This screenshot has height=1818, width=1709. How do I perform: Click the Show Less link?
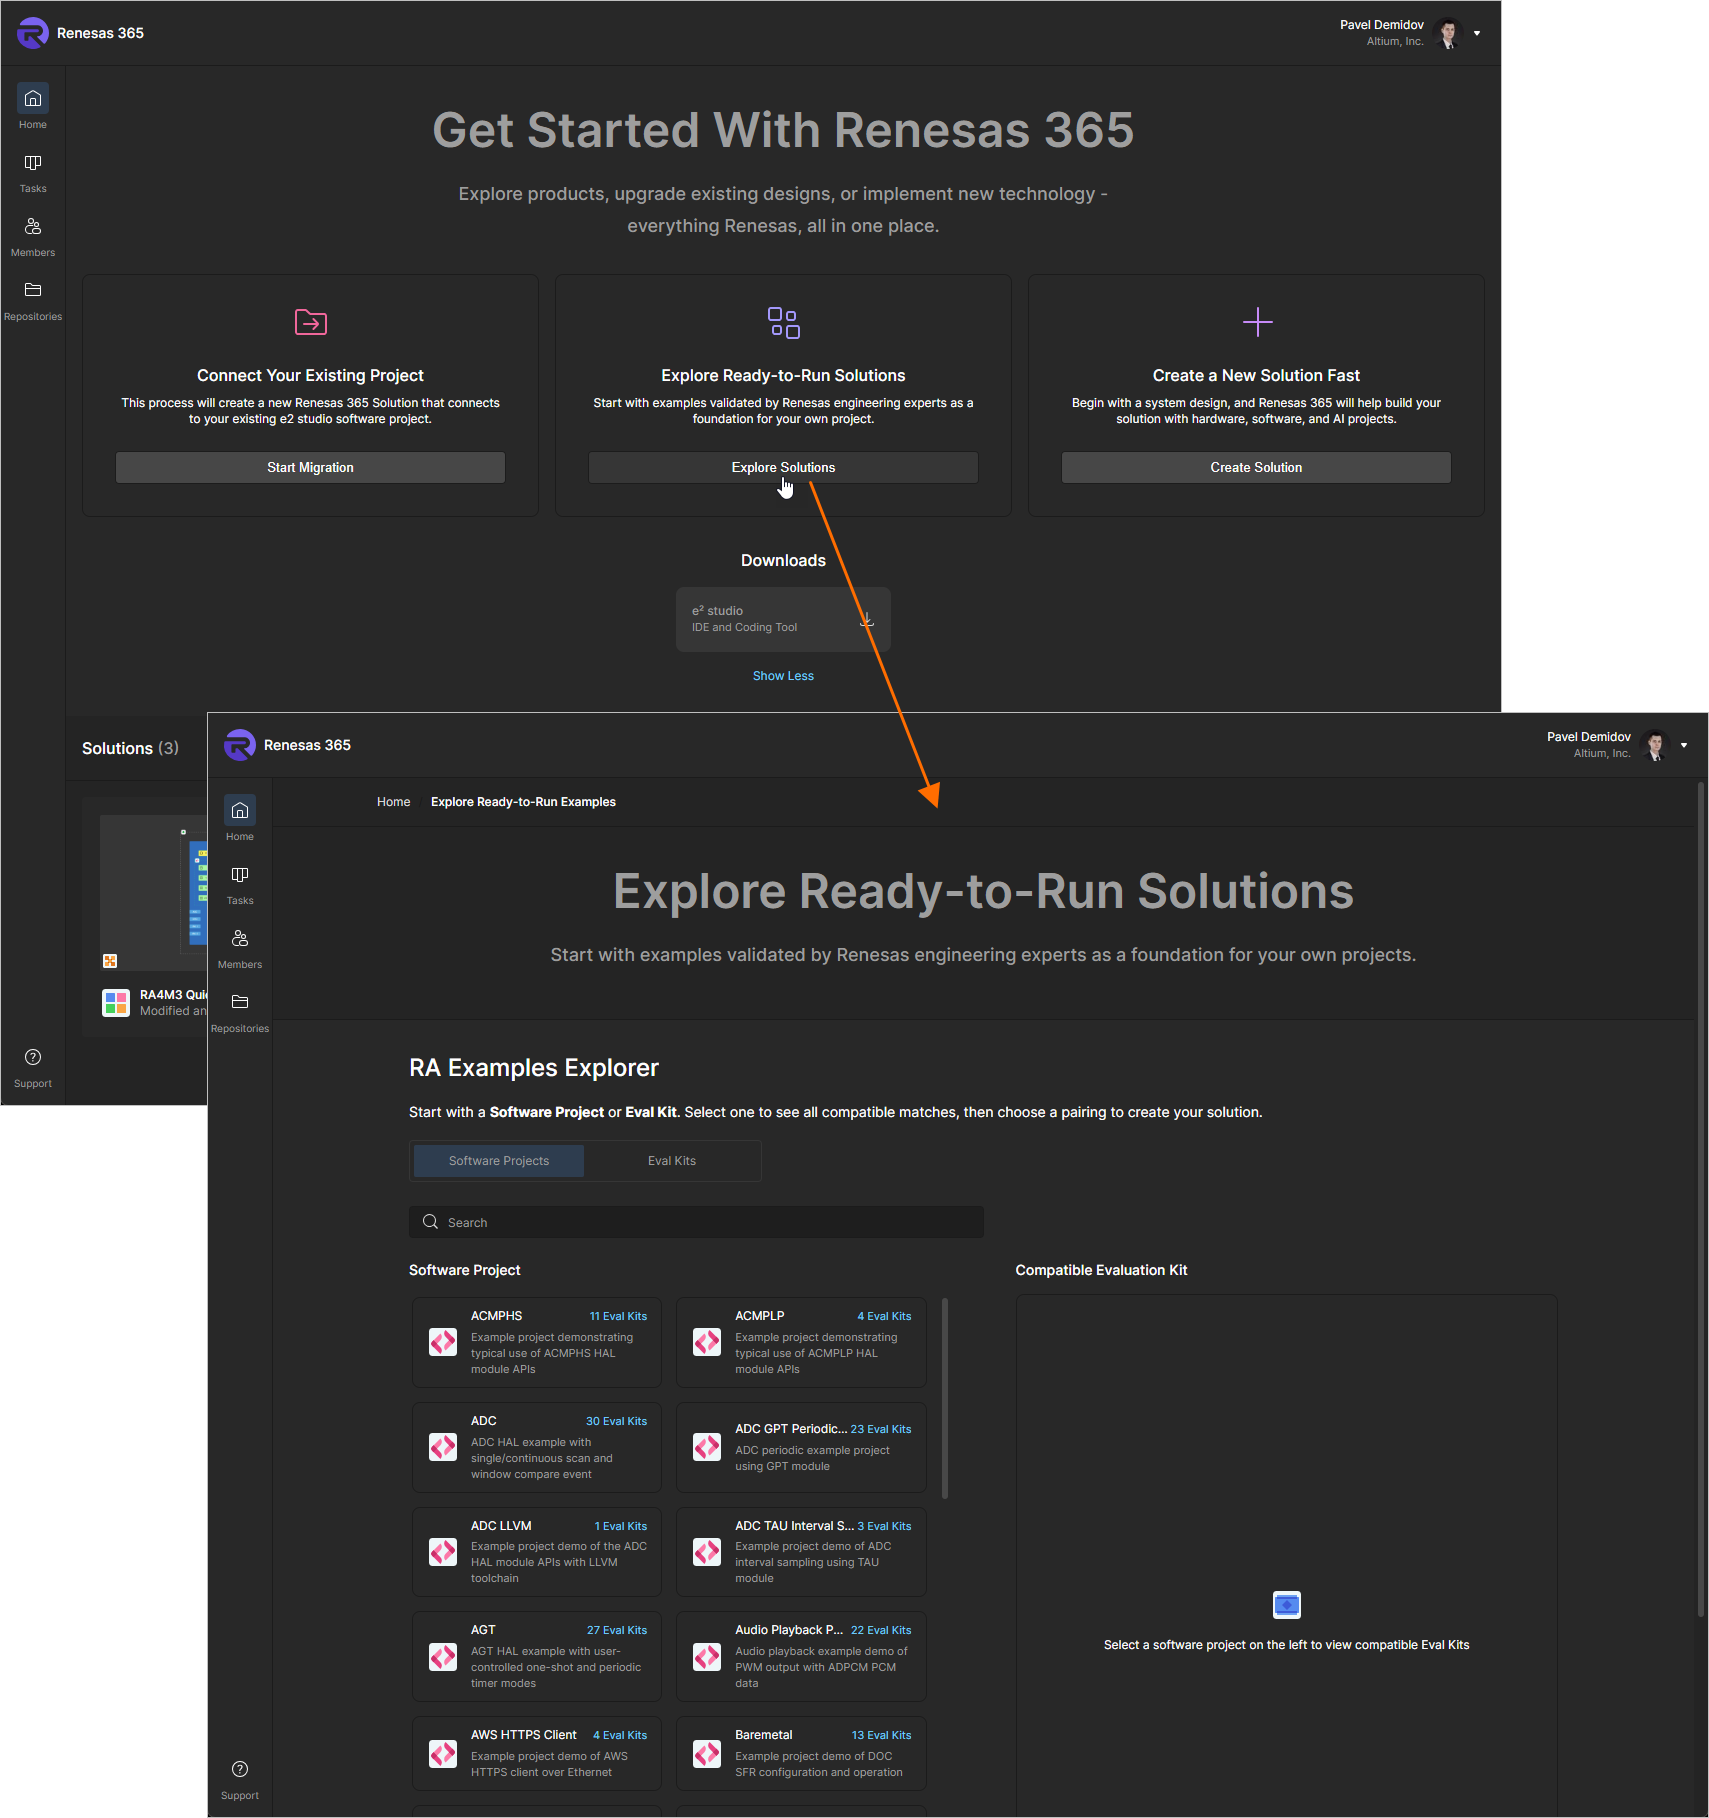[783, 676]
